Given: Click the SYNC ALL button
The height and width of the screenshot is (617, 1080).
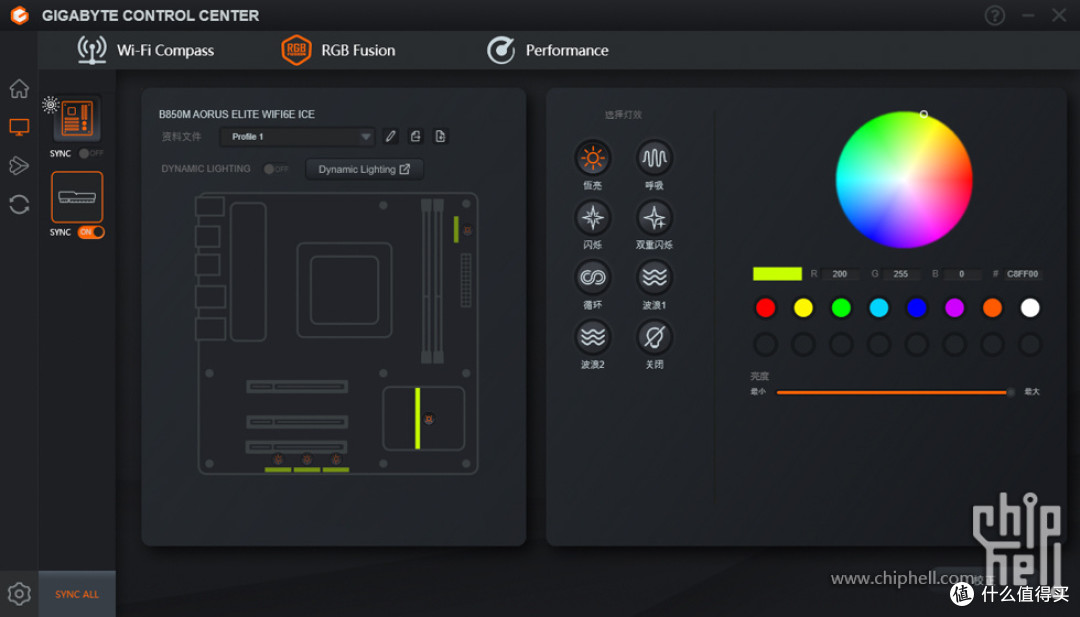Looking at the screenshot, I should point(77,594).
